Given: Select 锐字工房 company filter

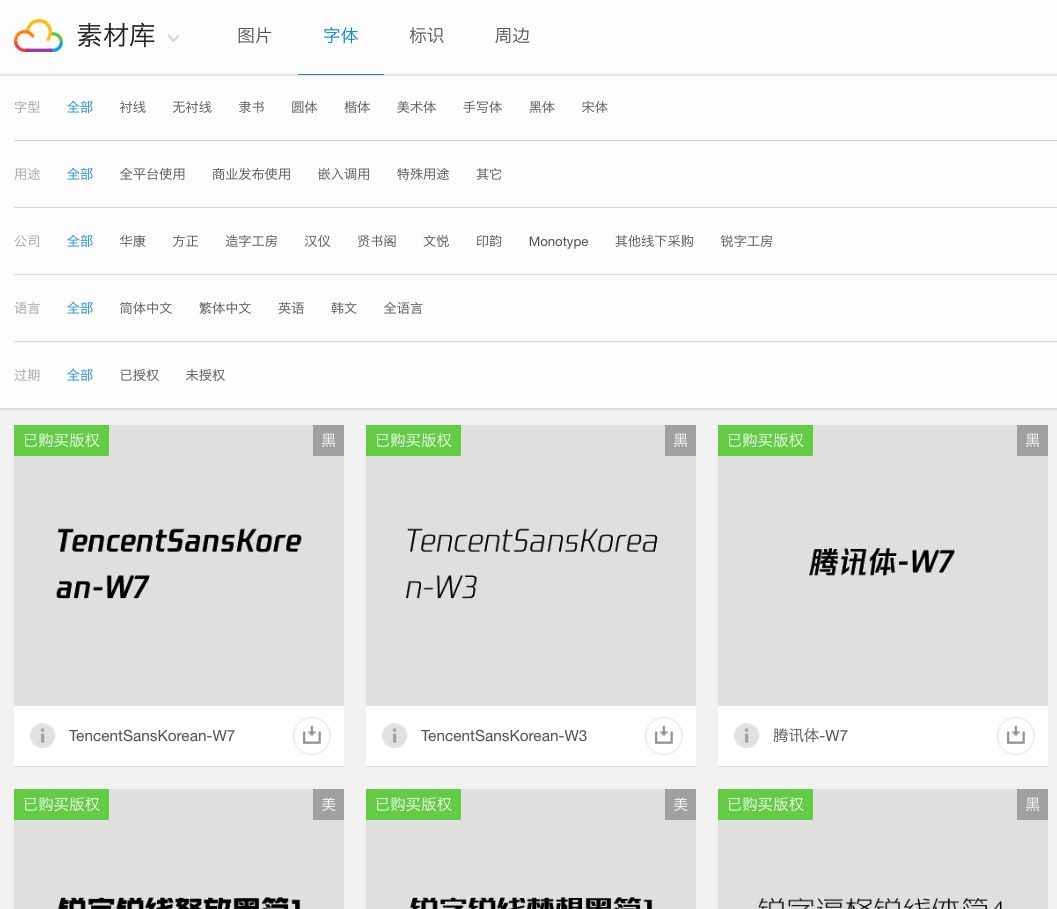Looking at the screenshot, I should click(x=746, y=241).
